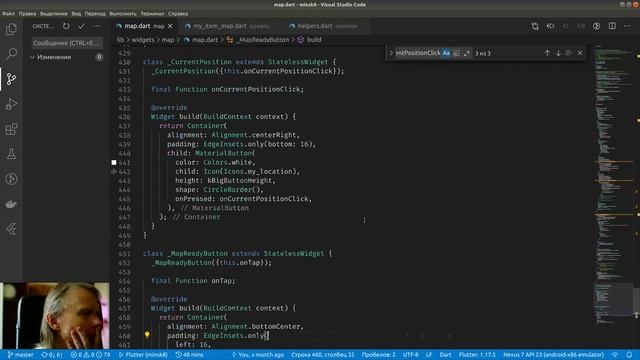Open the Source Control view icon
The image size is (640, 360).
click(11, 79)
